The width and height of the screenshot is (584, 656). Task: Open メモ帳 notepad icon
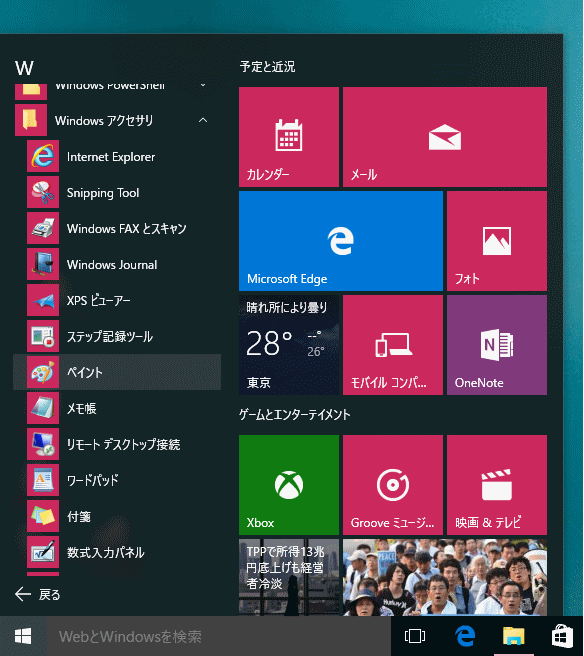click(x=43, y=408)
